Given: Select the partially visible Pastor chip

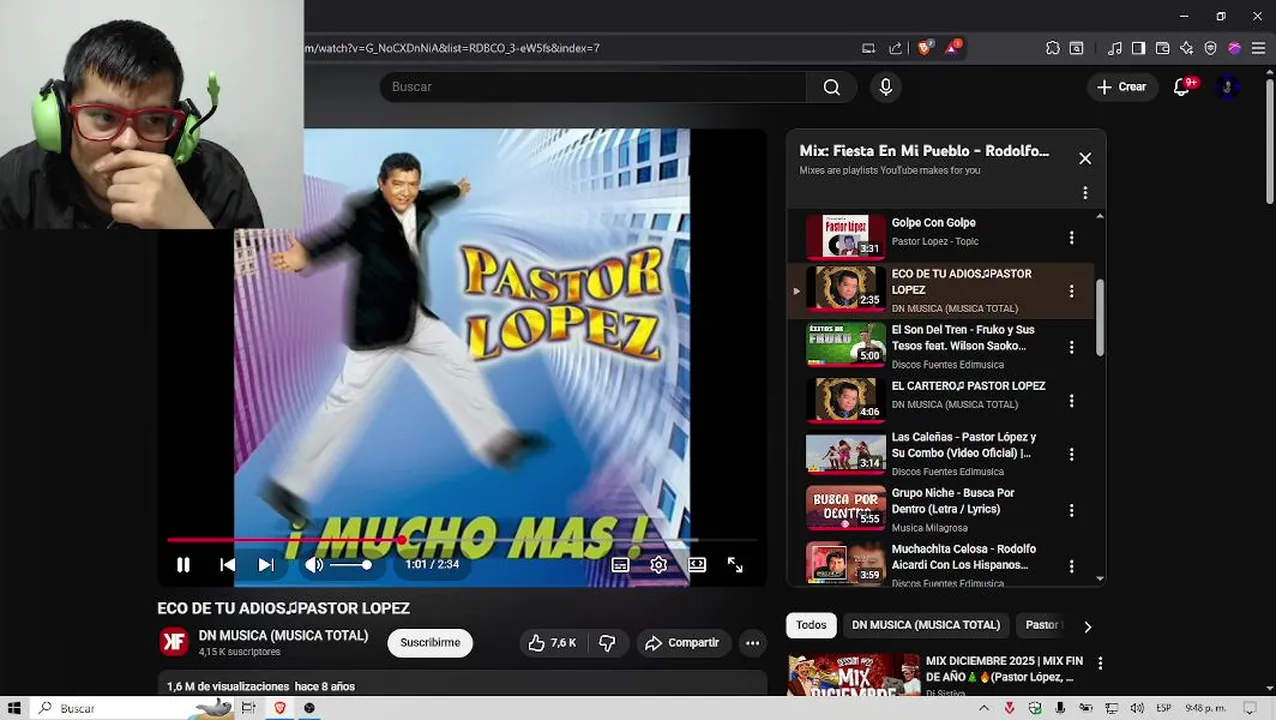Looking at the screenshot, I should pos(1042,625).
